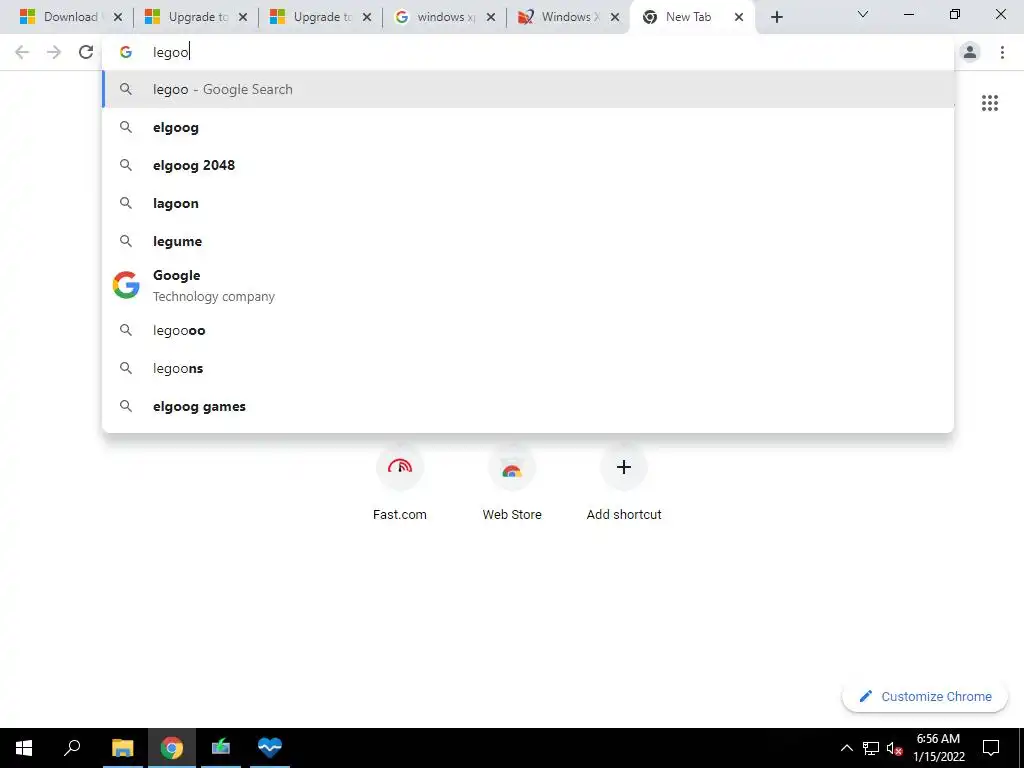1024x768 pixels.
Task: Click the Google G icon in the address bar
Action: (x=126, y=52)
